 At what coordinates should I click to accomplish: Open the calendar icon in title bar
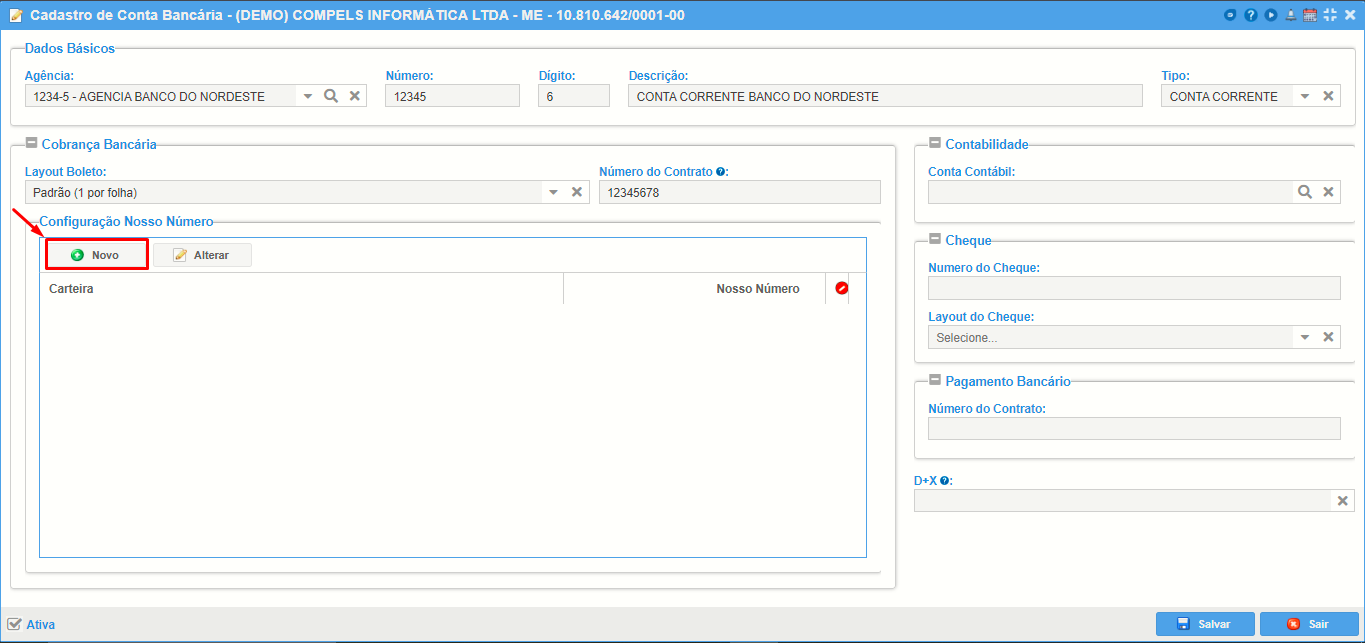point(1310,15)
